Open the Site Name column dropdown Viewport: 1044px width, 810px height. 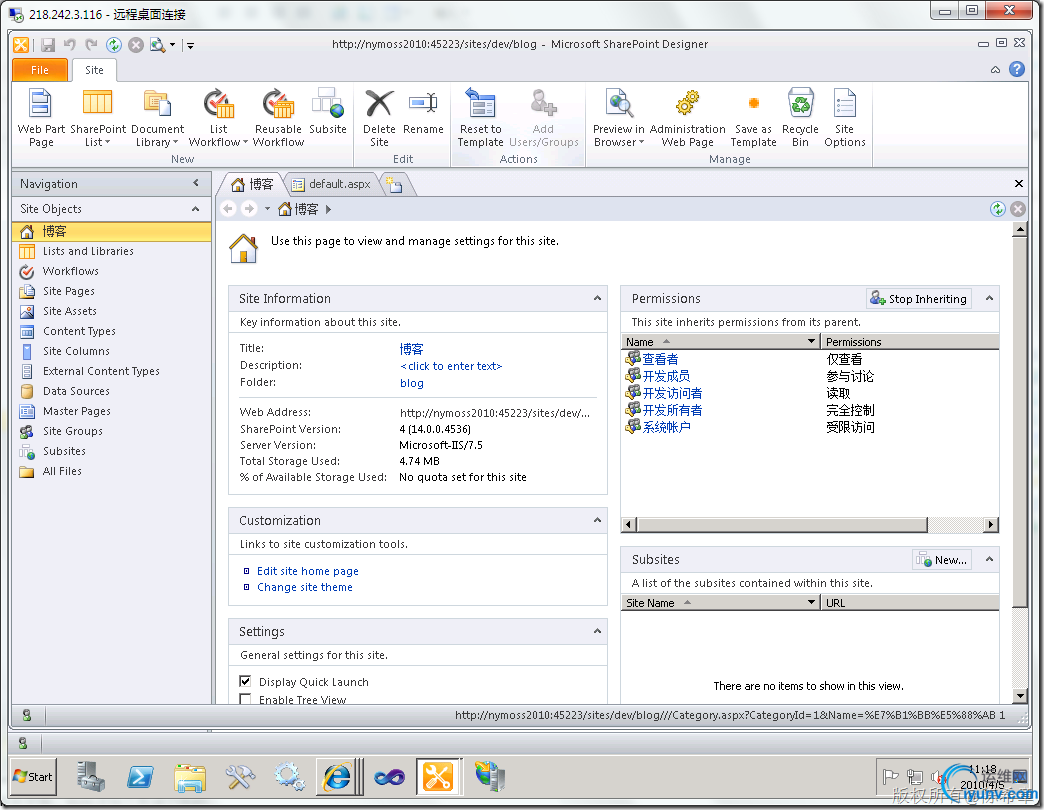pos(811,602)
